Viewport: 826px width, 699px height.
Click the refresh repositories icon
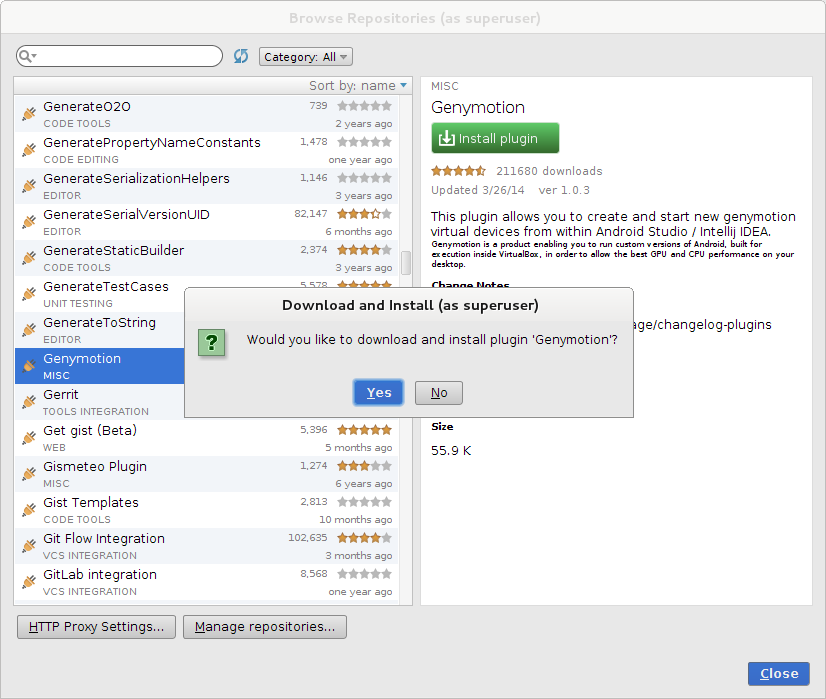pos(241,56)
